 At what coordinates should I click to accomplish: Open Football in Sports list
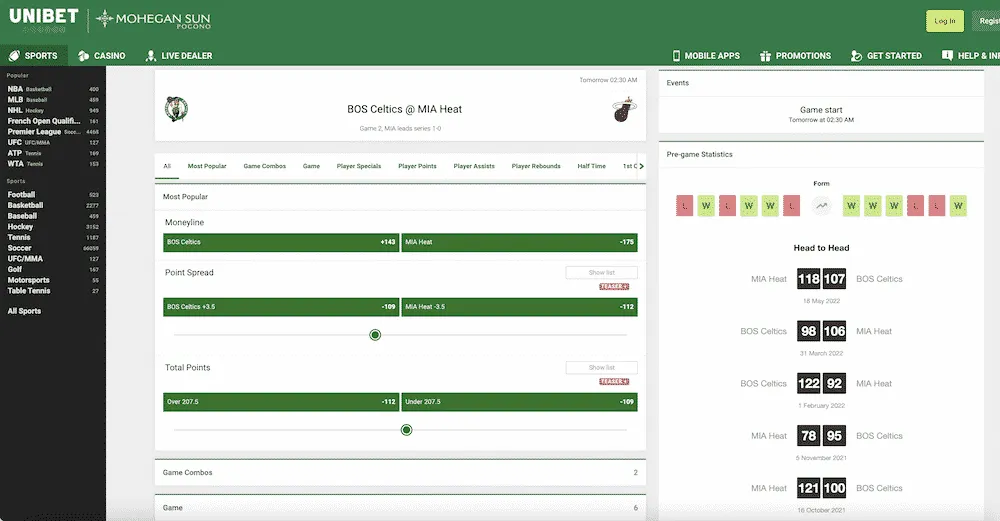53,194
